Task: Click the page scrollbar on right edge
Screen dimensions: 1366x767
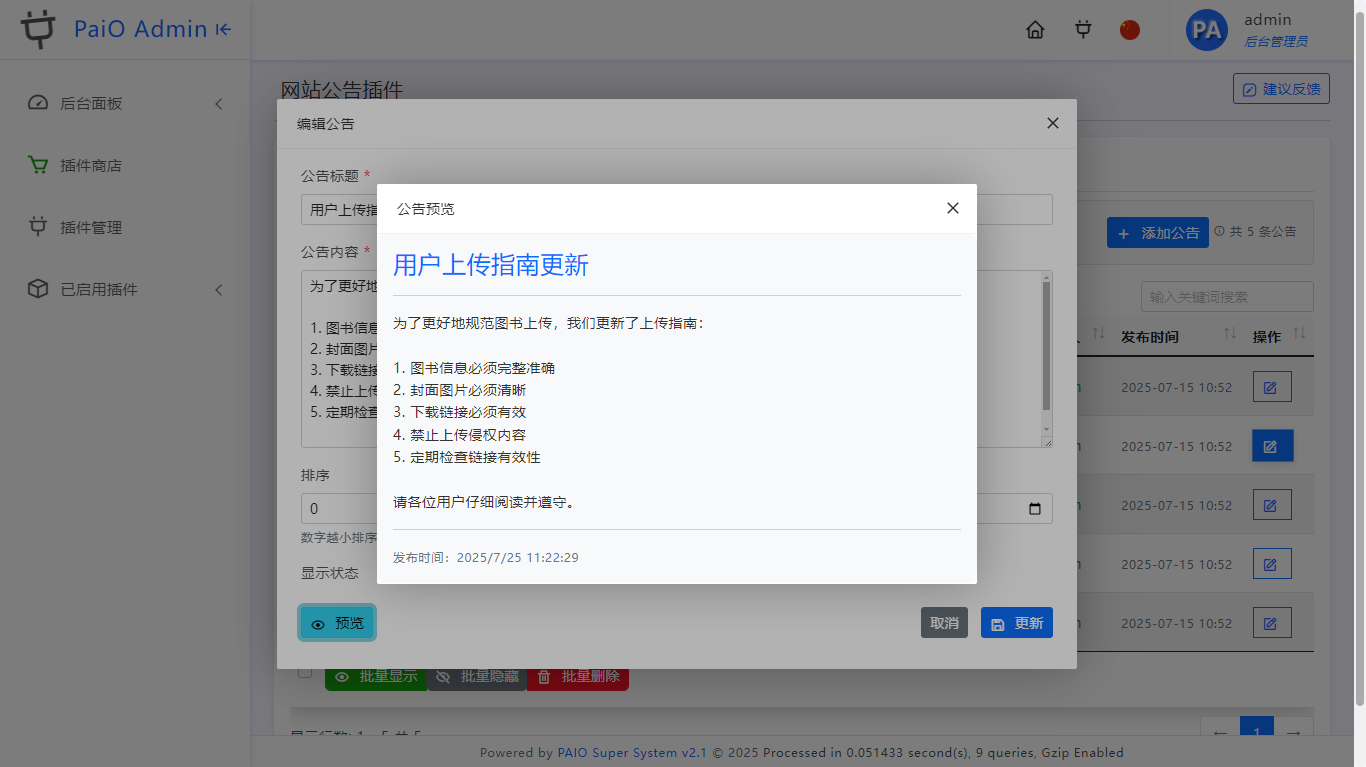Action: [1359, 360]
